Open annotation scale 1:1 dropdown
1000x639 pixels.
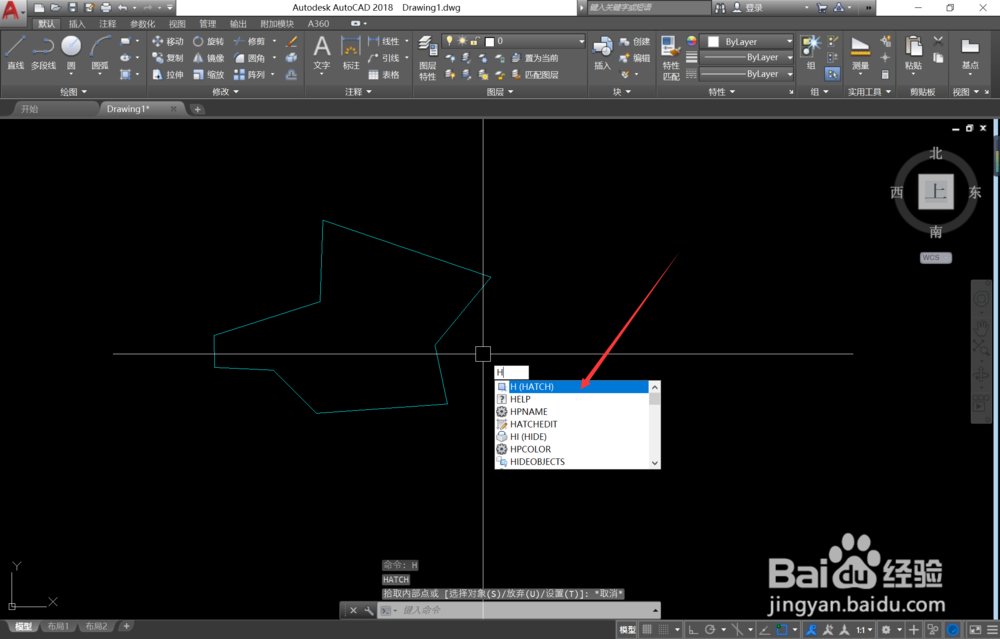(864, 629)
